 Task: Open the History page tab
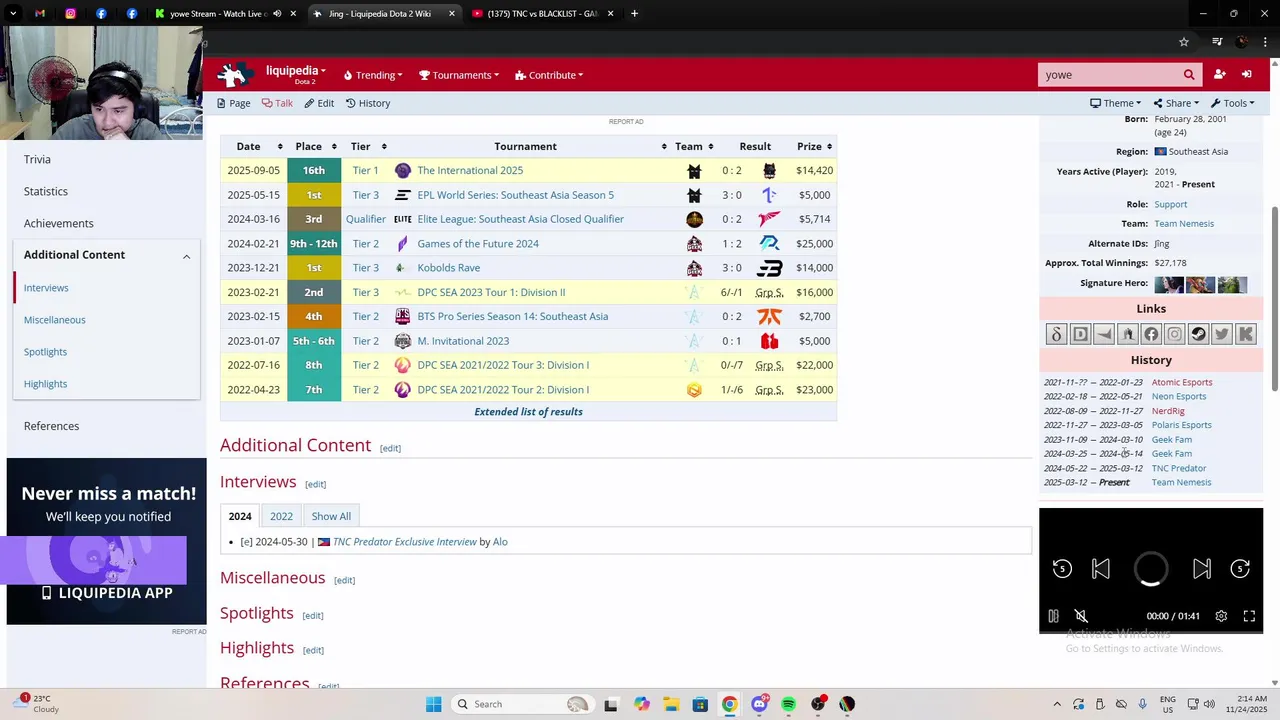[x=368, y=103]
